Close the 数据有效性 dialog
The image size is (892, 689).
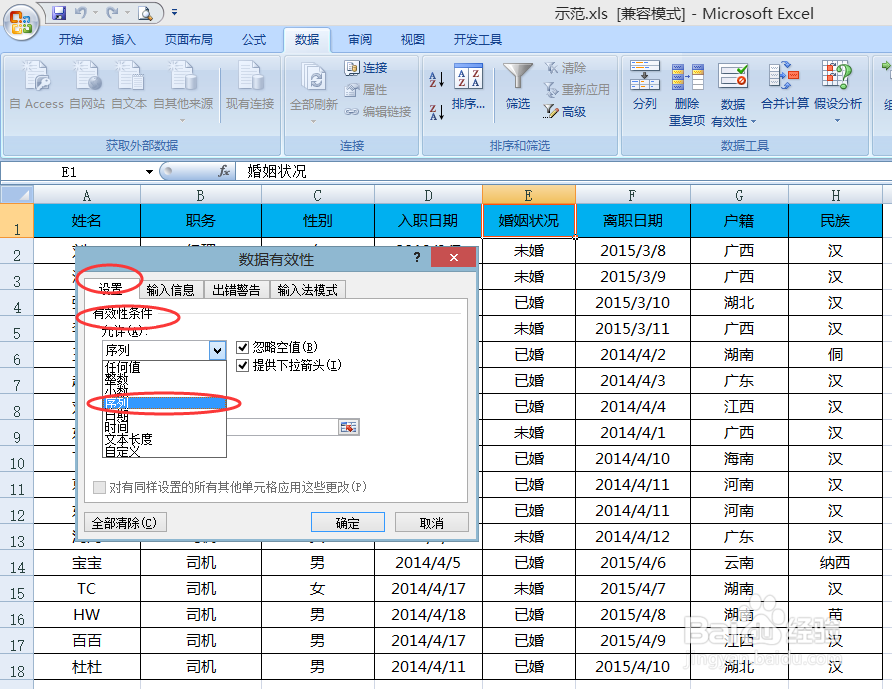pyautogui.click(x=453, y=258)
